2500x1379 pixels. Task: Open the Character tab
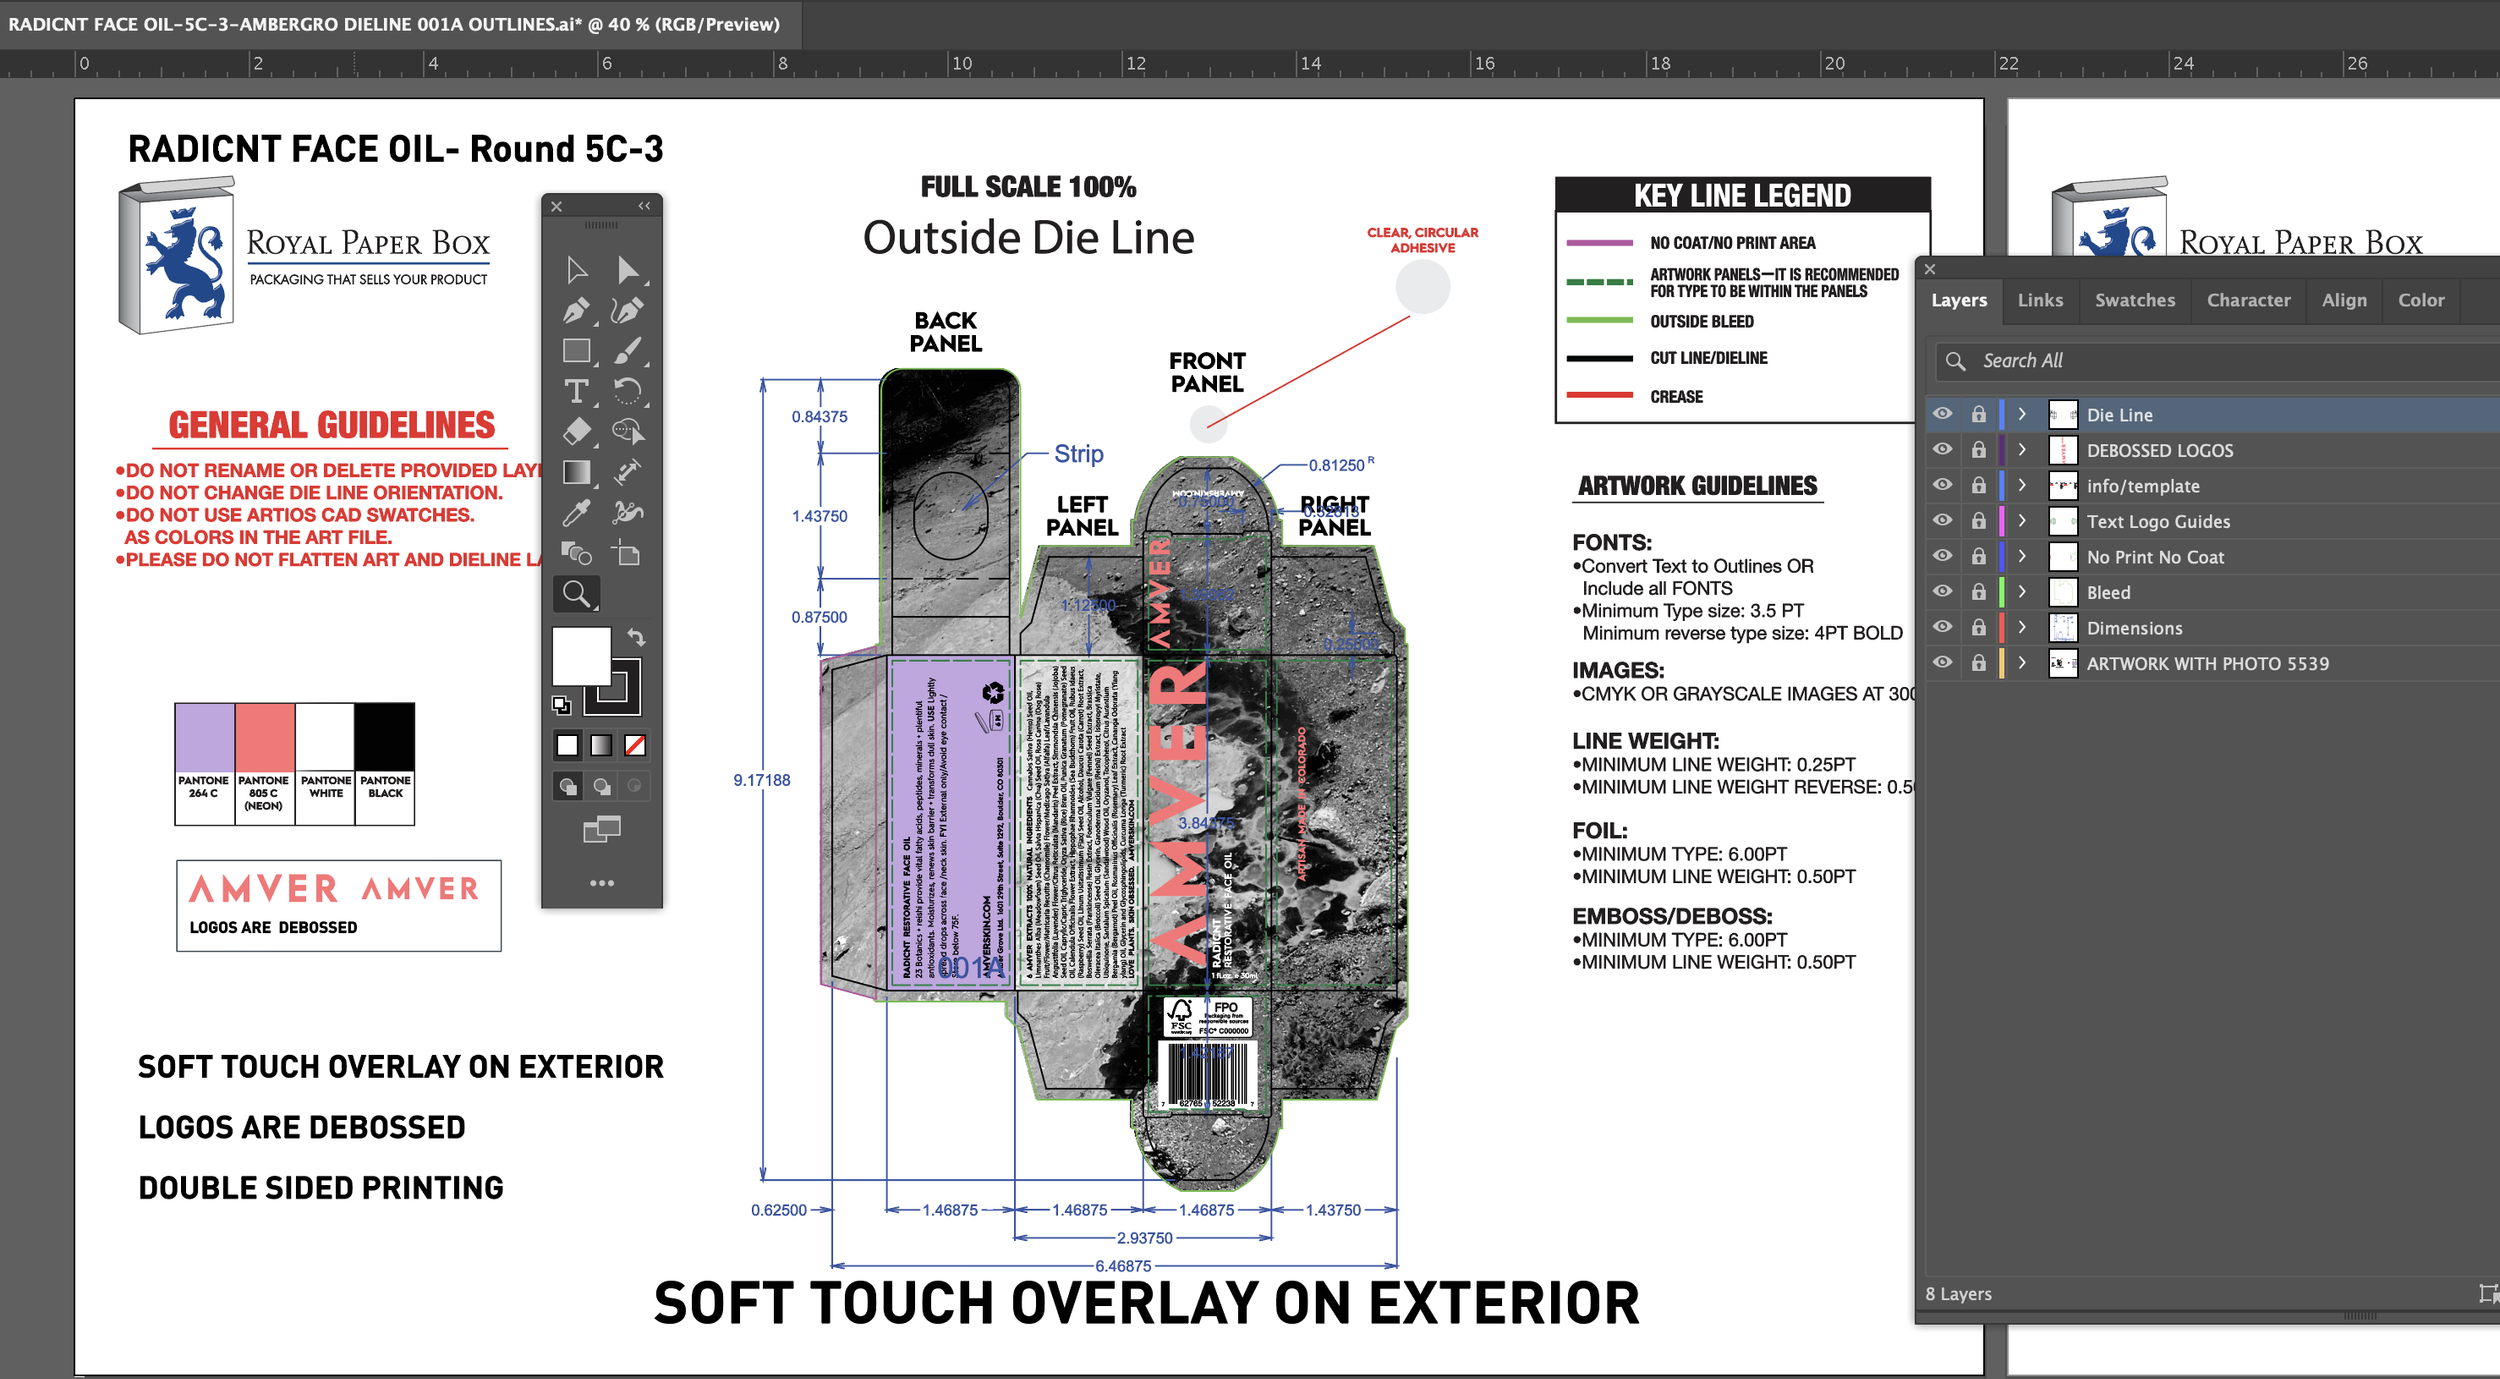pyautogui.click(x=2248, y=300)
